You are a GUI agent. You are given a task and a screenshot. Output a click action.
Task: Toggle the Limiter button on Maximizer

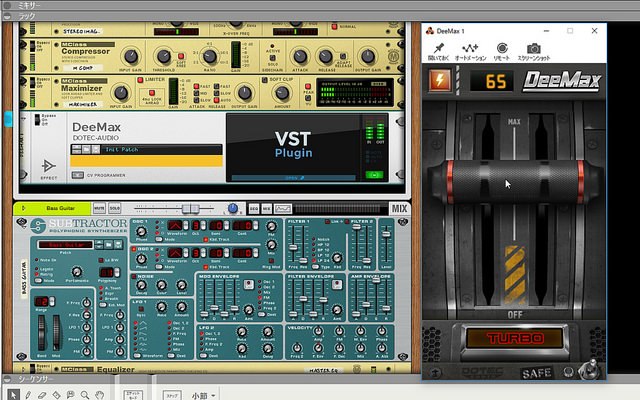coord(140,80)
